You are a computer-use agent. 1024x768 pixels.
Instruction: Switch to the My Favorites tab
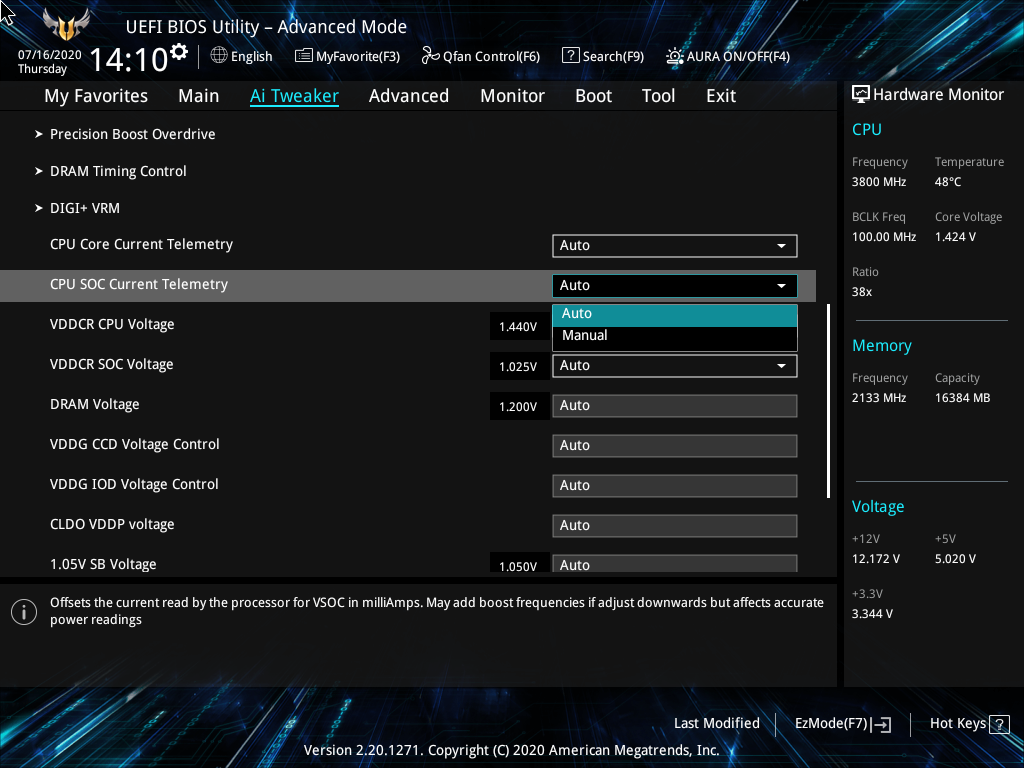tap(96, 96)
